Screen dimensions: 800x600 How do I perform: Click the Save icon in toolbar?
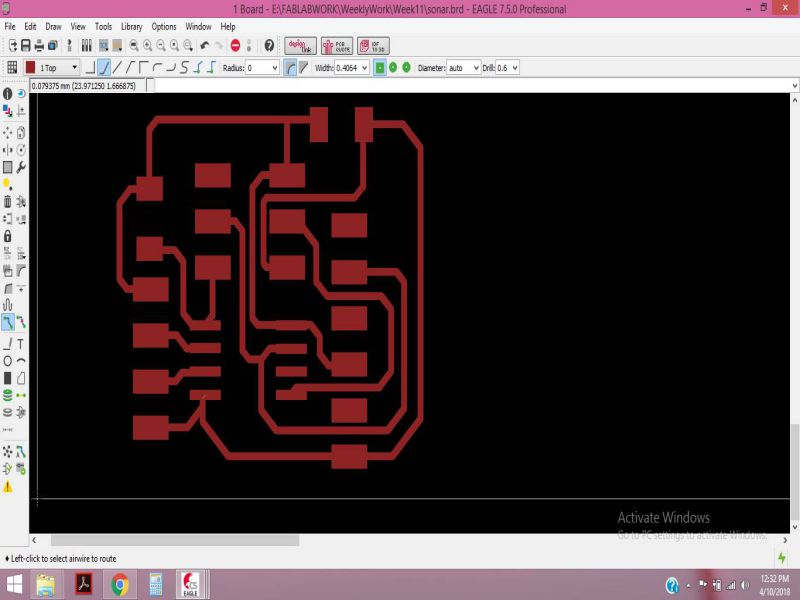pos(25,45)
